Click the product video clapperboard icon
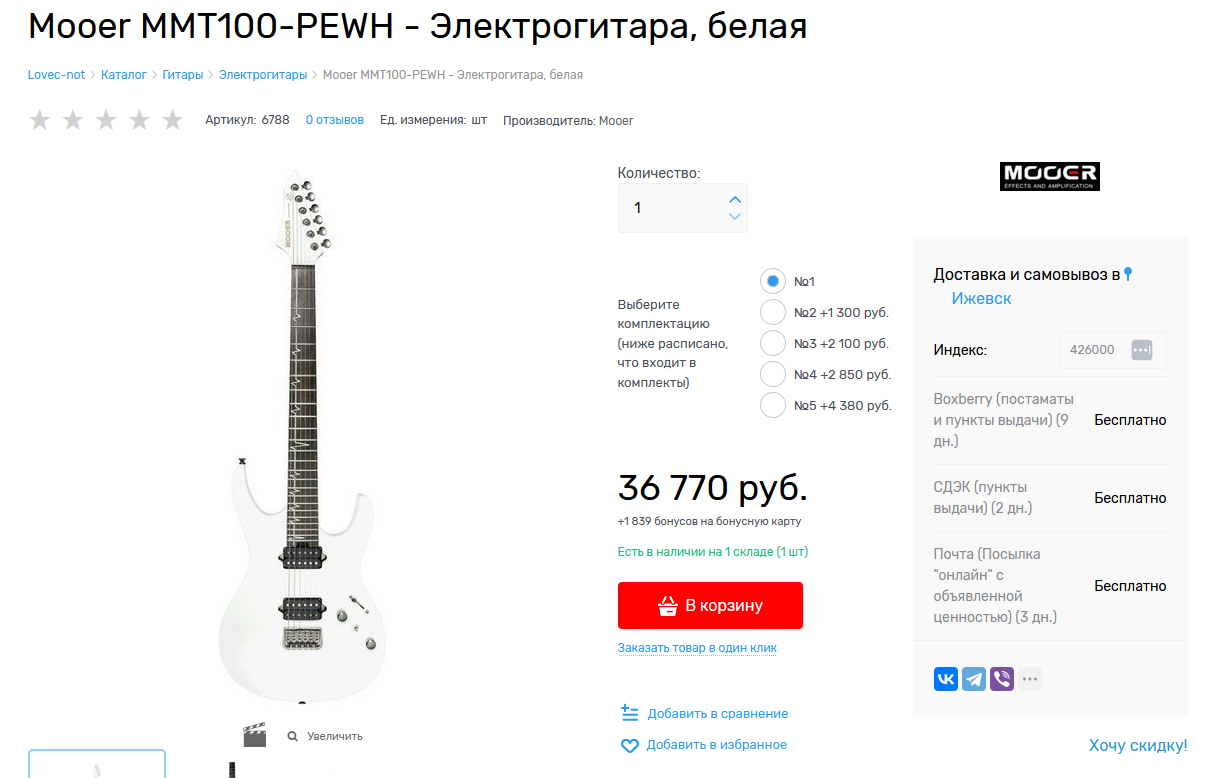 255,735
